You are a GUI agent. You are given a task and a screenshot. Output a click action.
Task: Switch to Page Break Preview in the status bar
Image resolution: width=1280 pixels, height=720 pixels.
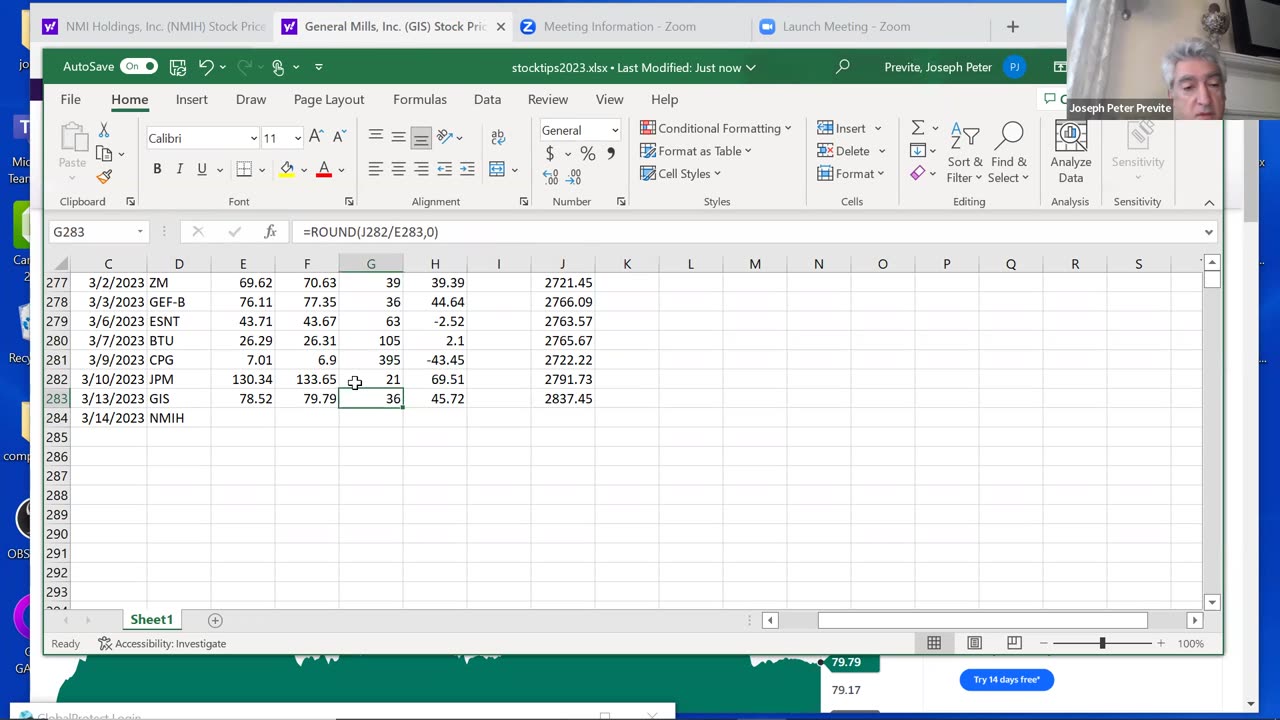click(x=1014, y=643)
